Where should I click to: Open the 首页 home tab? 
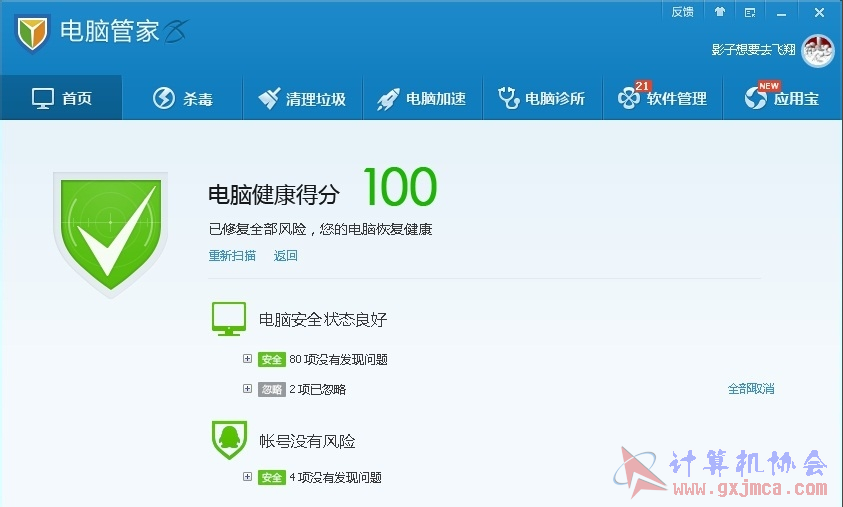point(61,98)
